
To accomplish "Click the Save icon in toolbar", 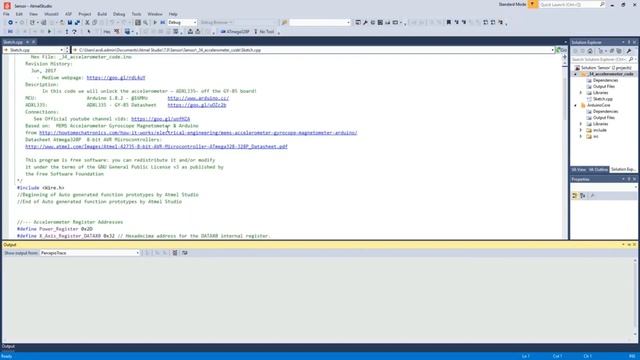I will pos(70,22).
